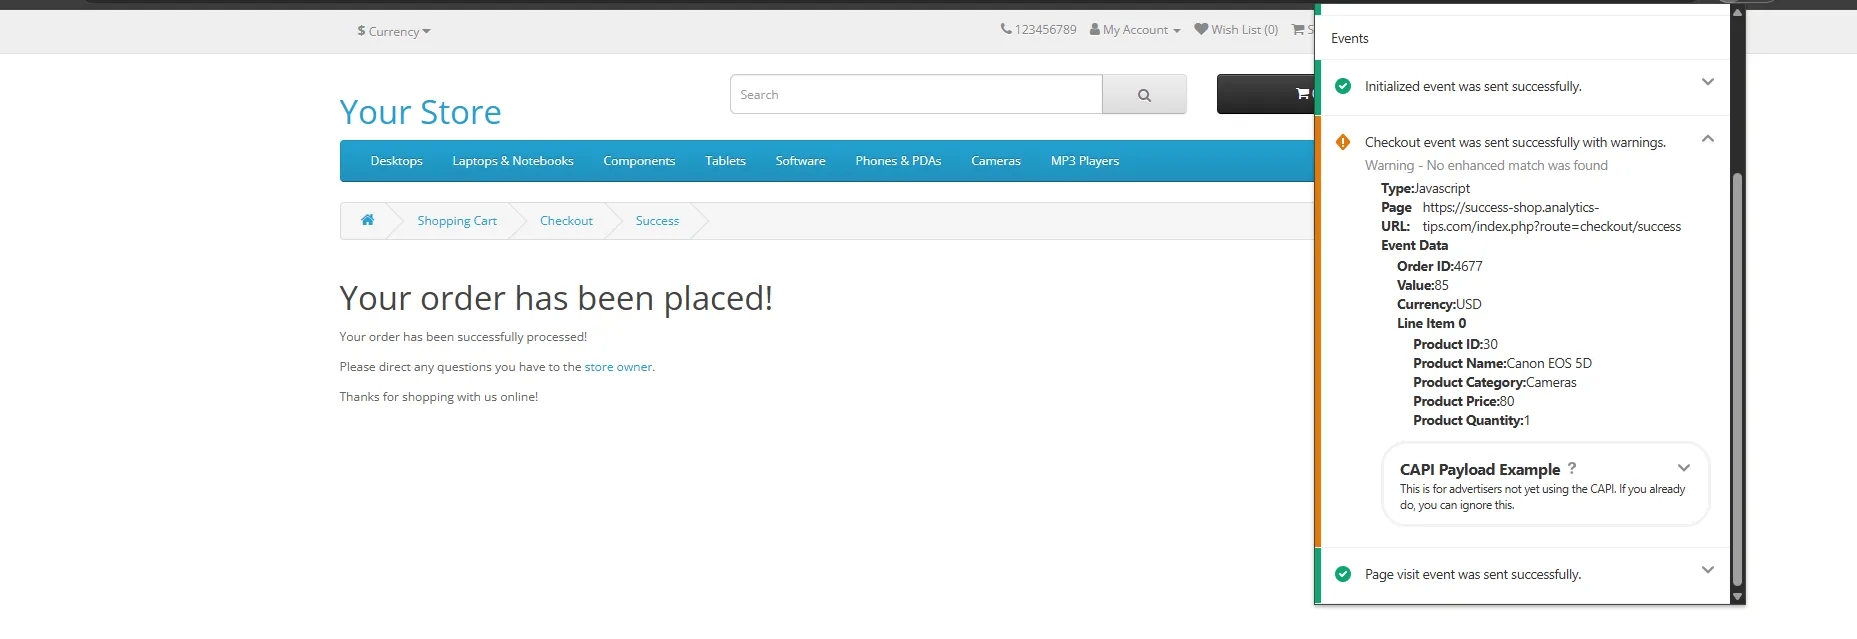The image size is (1857, 639).
Task: Collapse the Checkout event details
Action: [1708, 139]
